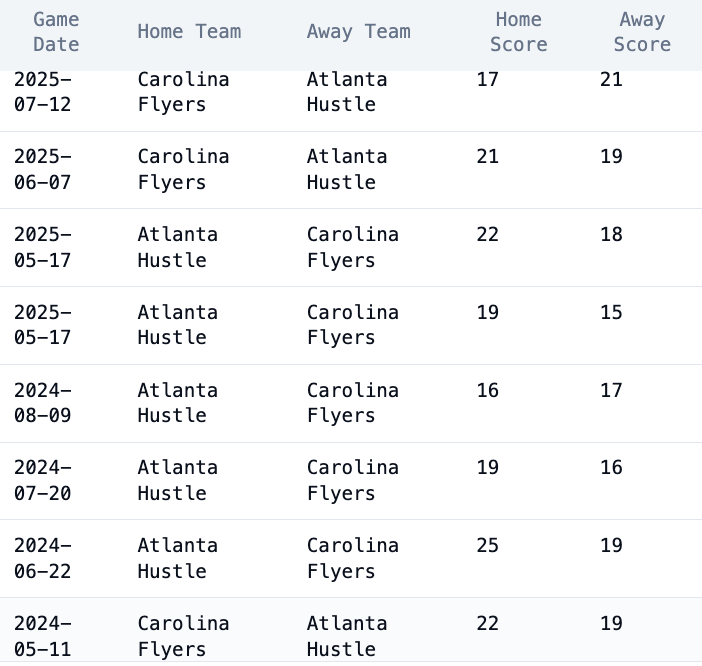Click away score 21 in the 2025-07-12 row
Viewport: 702px width, 666px height.
point(611,80)
